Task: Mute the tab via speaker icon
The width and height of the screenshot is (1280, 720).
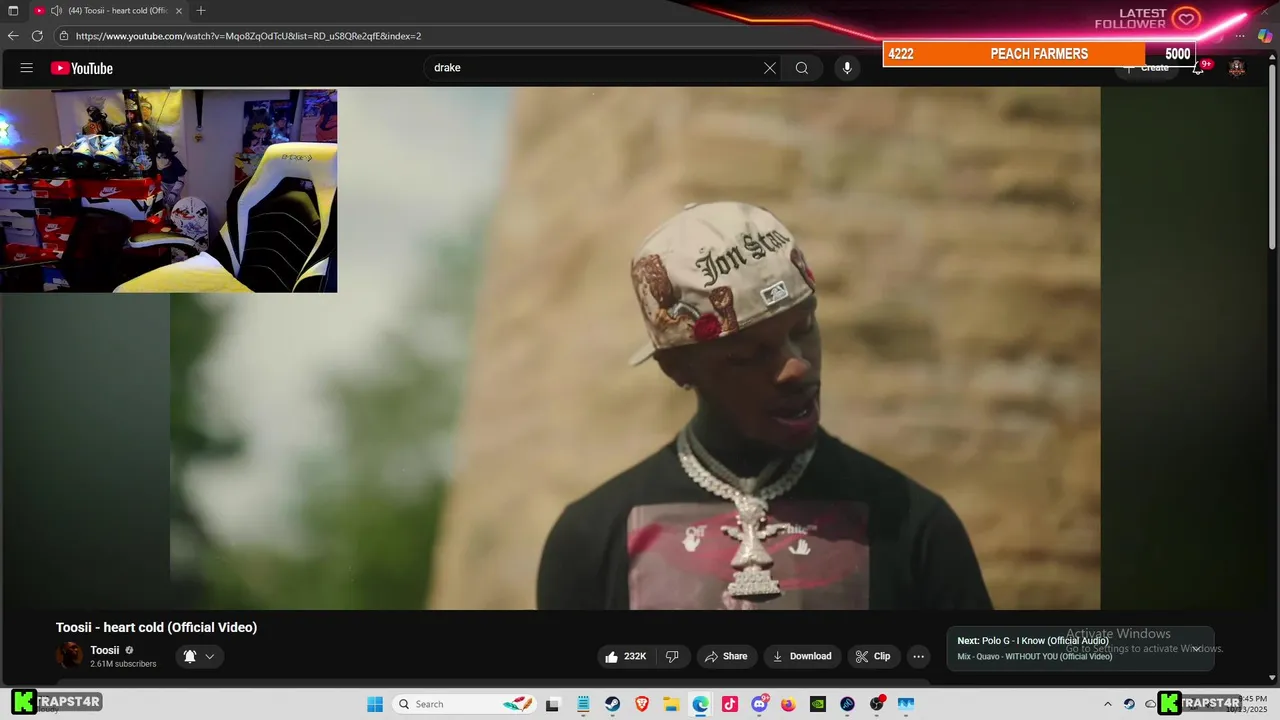Action: pos(57,10)
